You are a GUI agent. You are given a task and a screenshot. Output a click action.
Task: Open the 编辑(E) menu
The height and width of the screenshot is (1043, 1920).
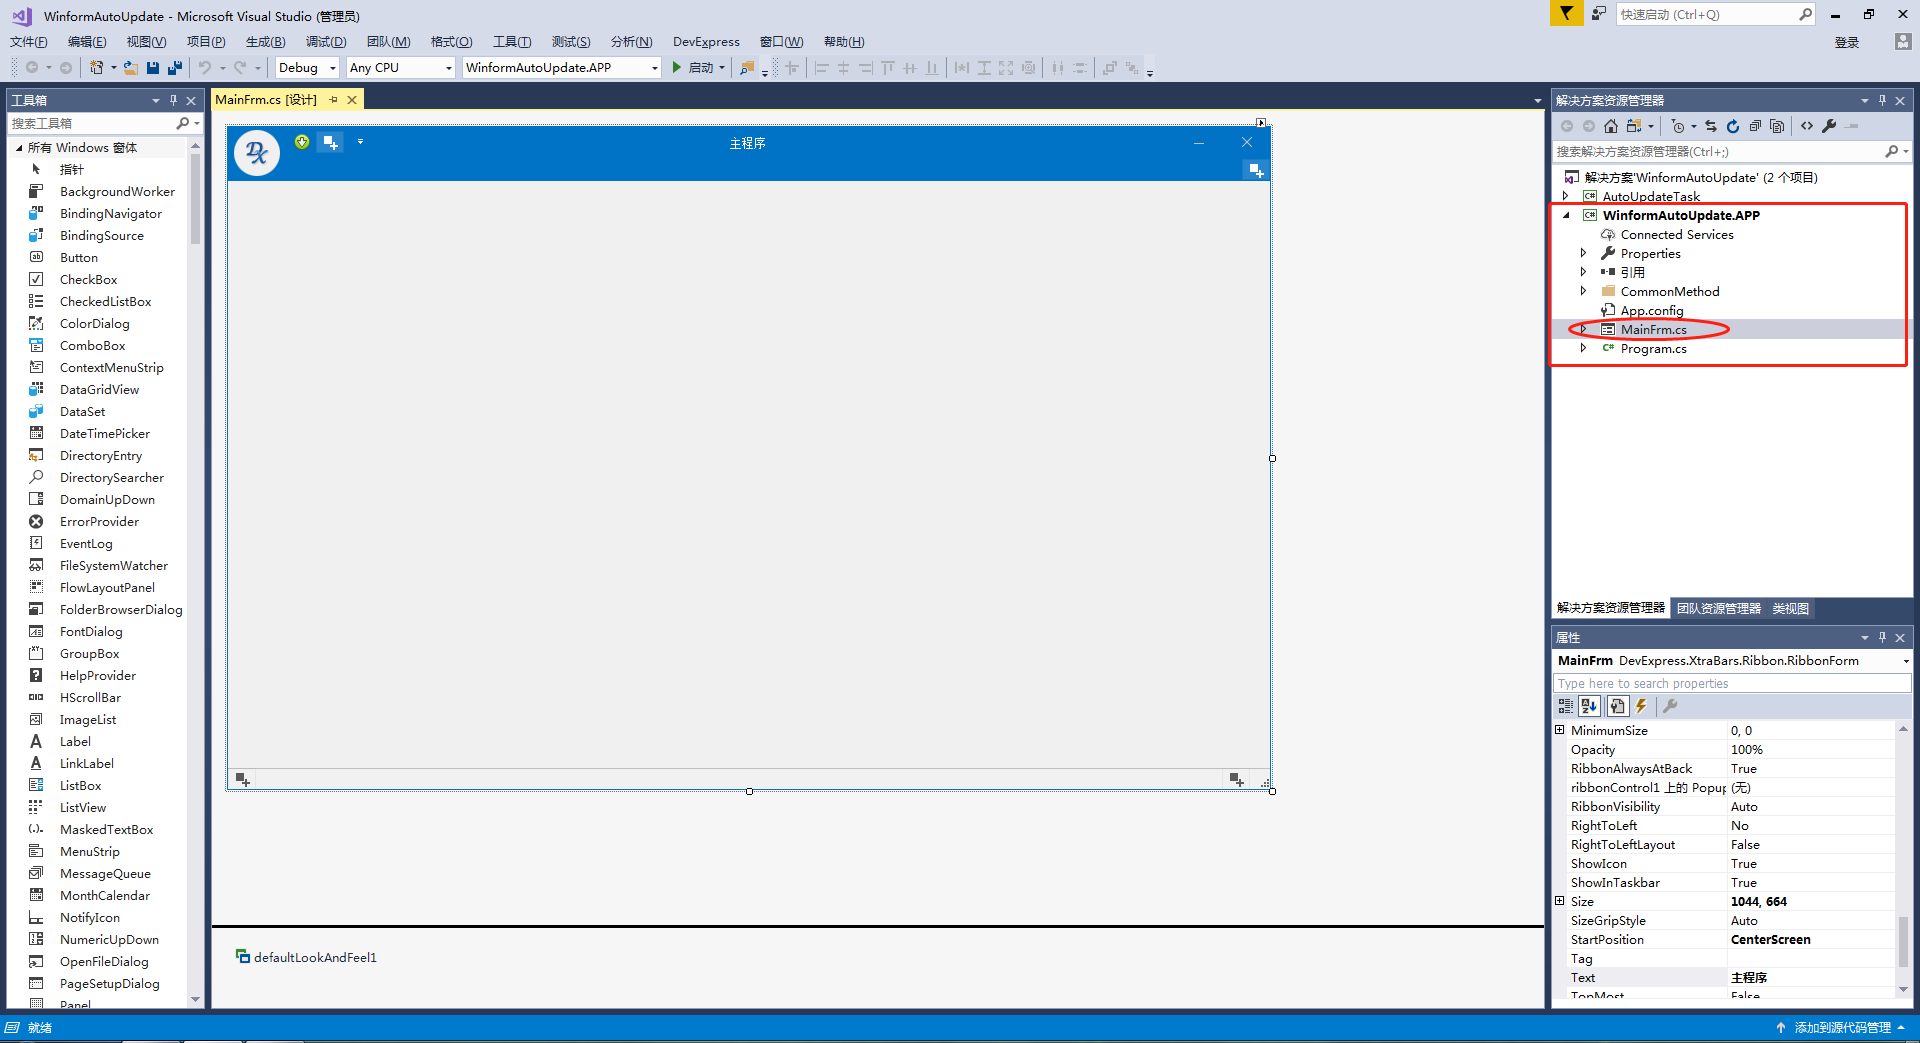(87, 41)
